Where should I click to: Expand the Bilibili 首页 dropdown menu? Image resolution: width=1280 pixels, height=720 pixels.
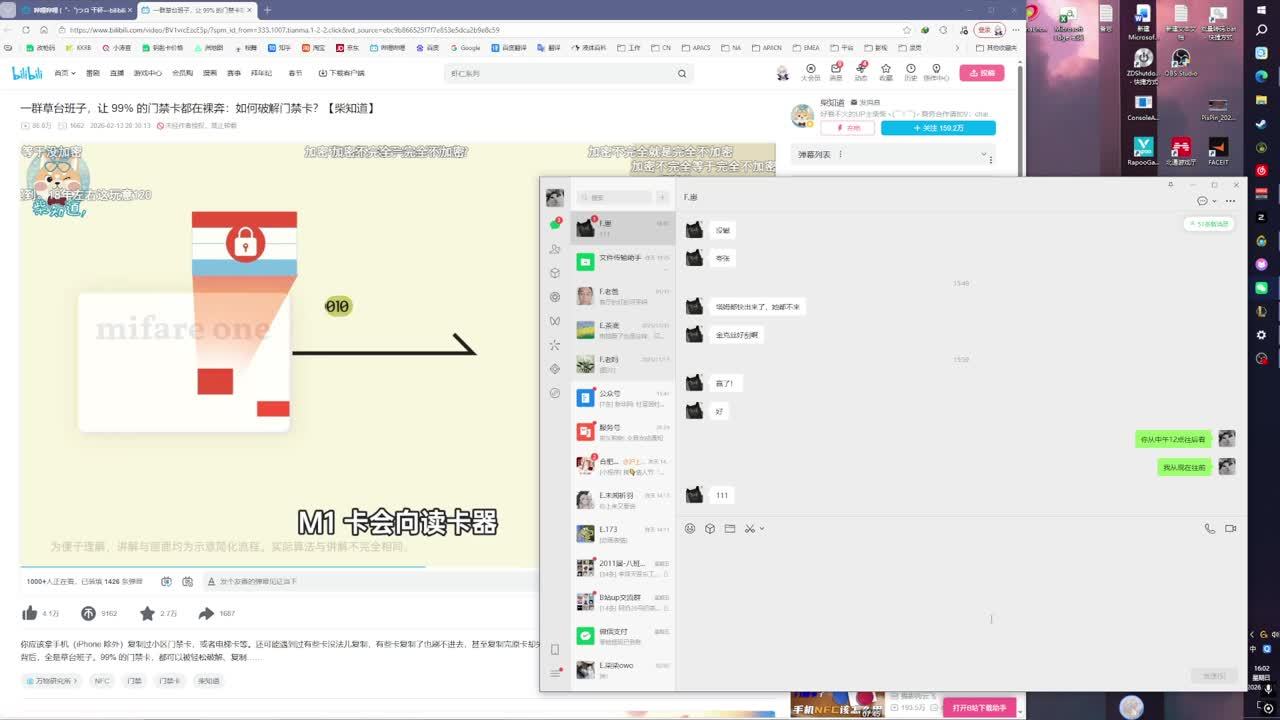point(65,73)
